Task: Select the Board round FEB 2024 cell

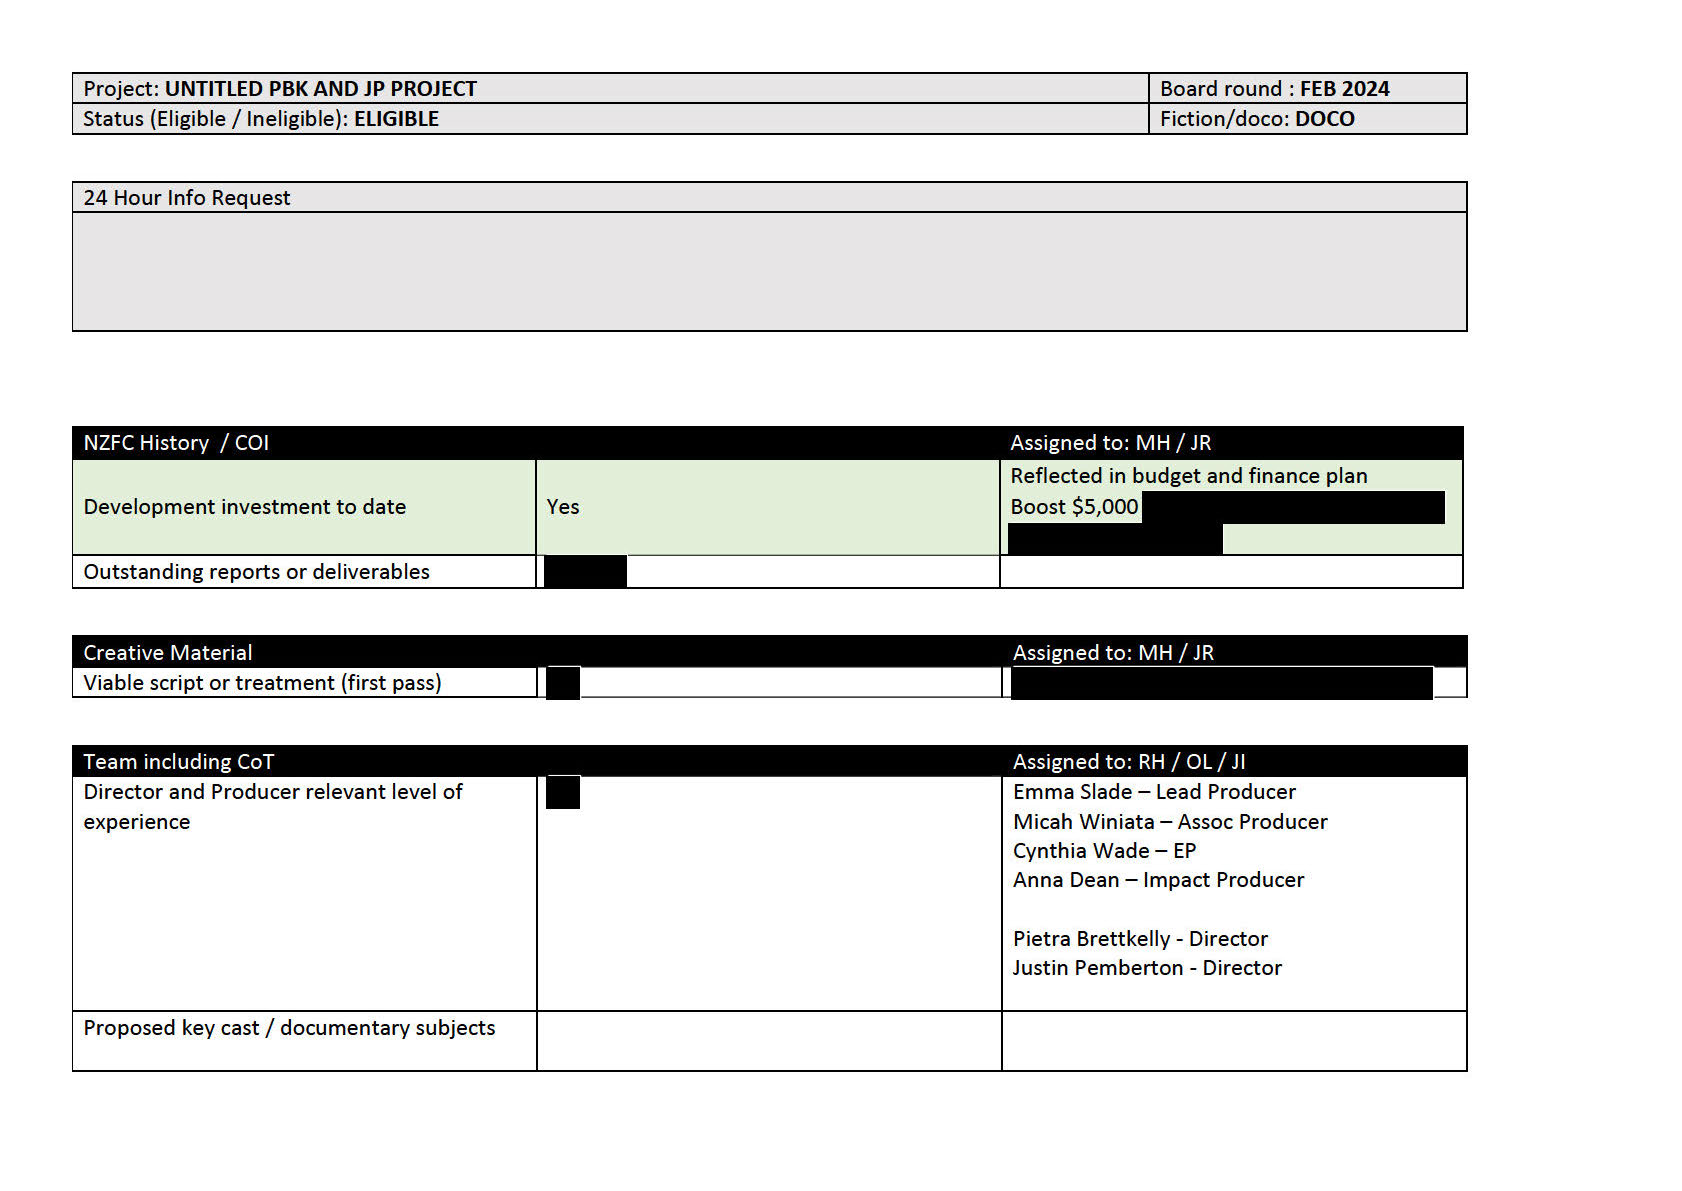Action: tap(1274, 89)
